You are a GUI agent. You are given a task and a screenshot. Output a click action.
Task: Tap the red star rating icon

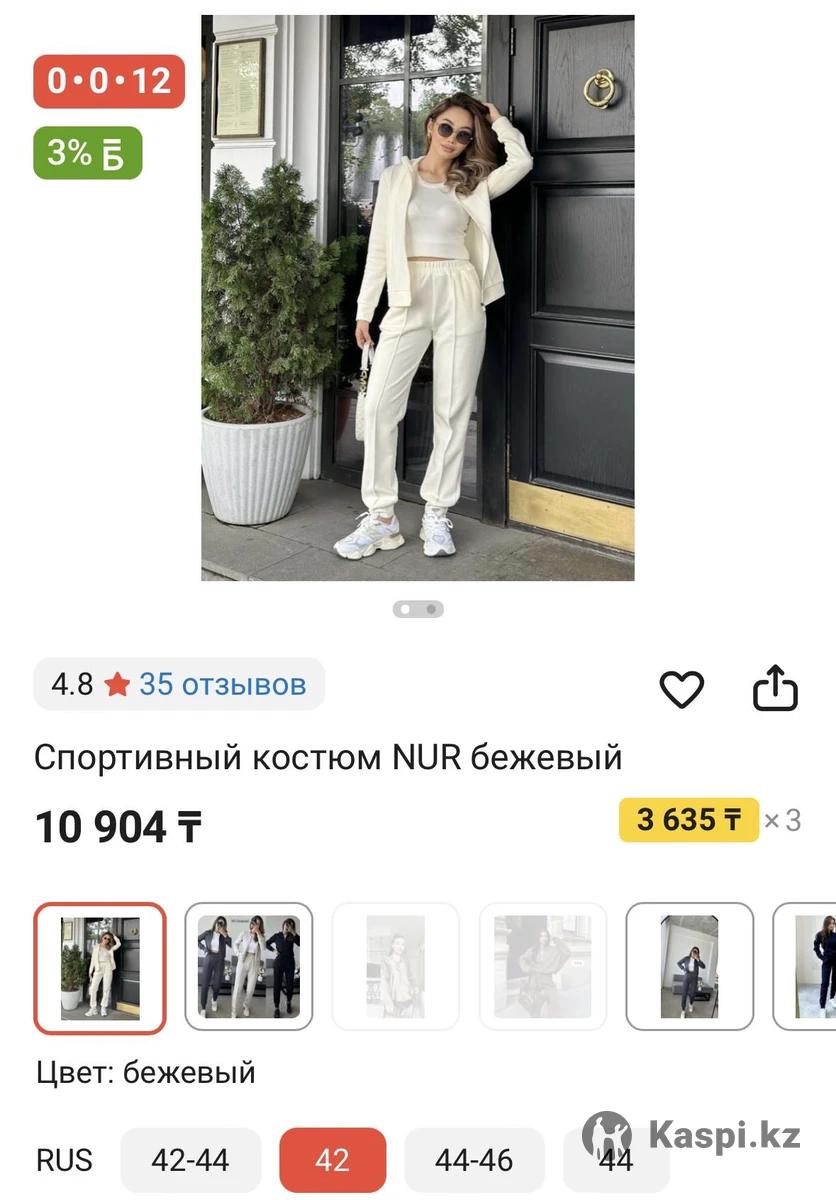[117, 685]
